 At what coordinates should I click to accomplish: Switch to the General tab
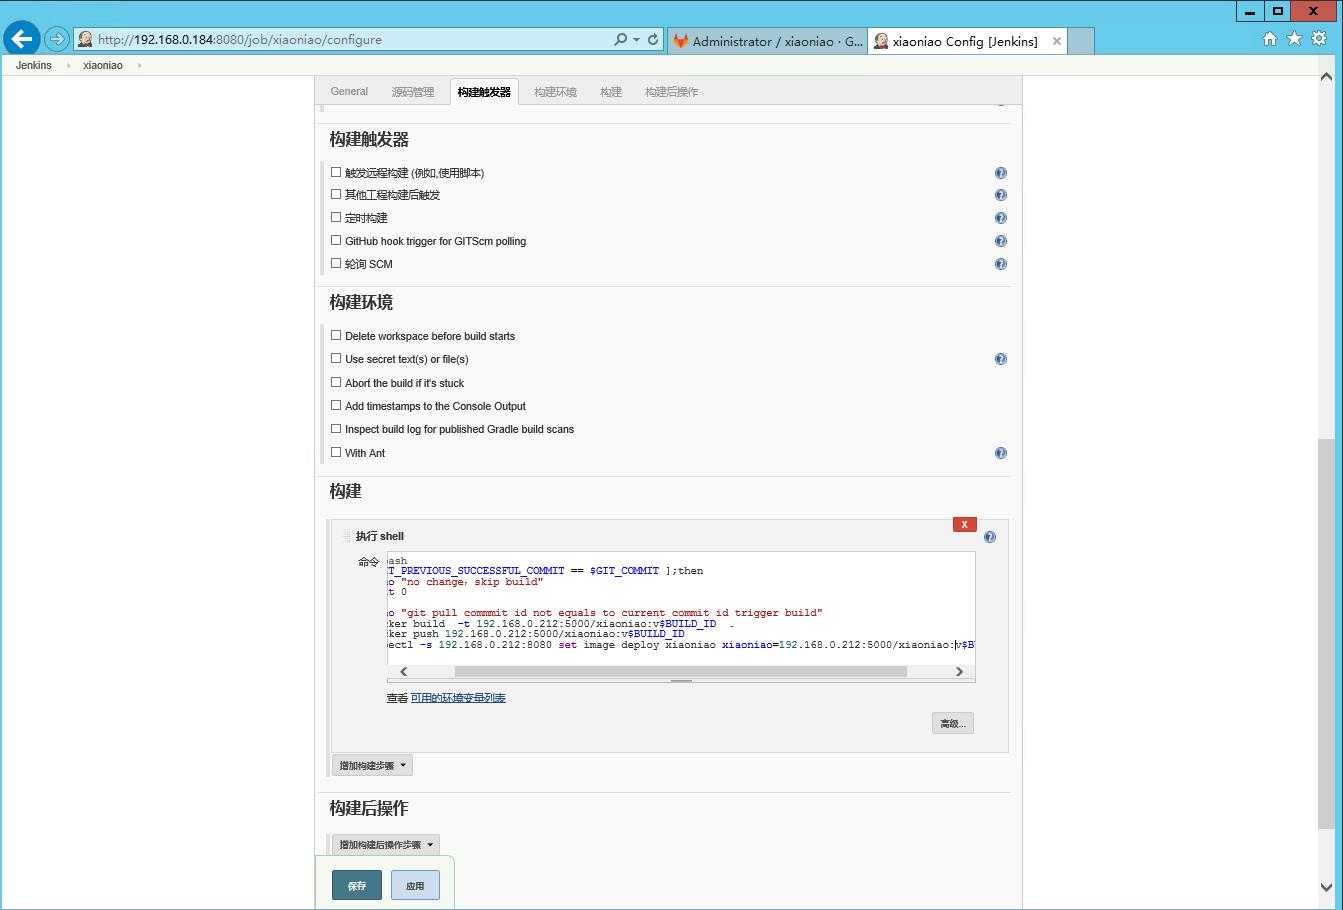(349, 91)
